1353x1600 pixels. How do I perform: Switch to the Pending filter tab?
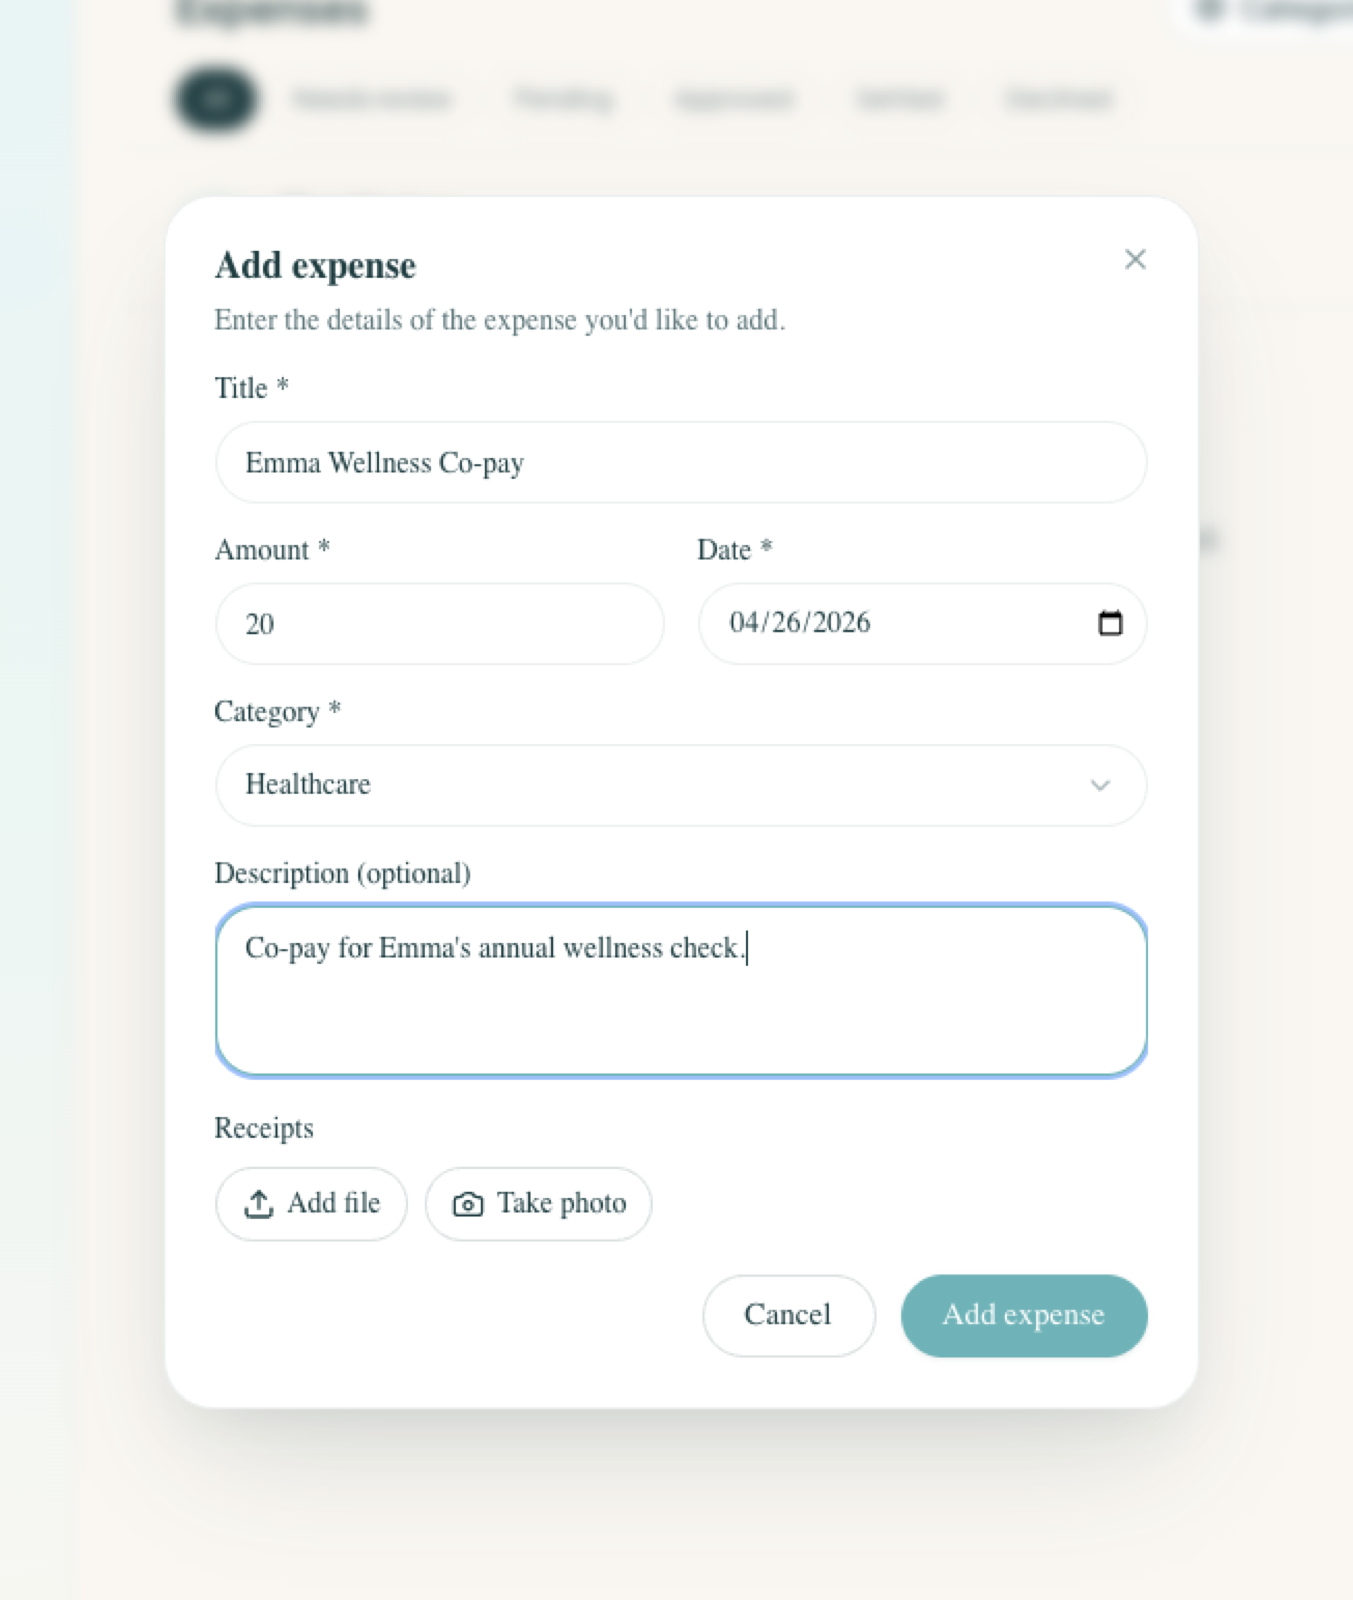pyautogui.click(x=563, y=100)
